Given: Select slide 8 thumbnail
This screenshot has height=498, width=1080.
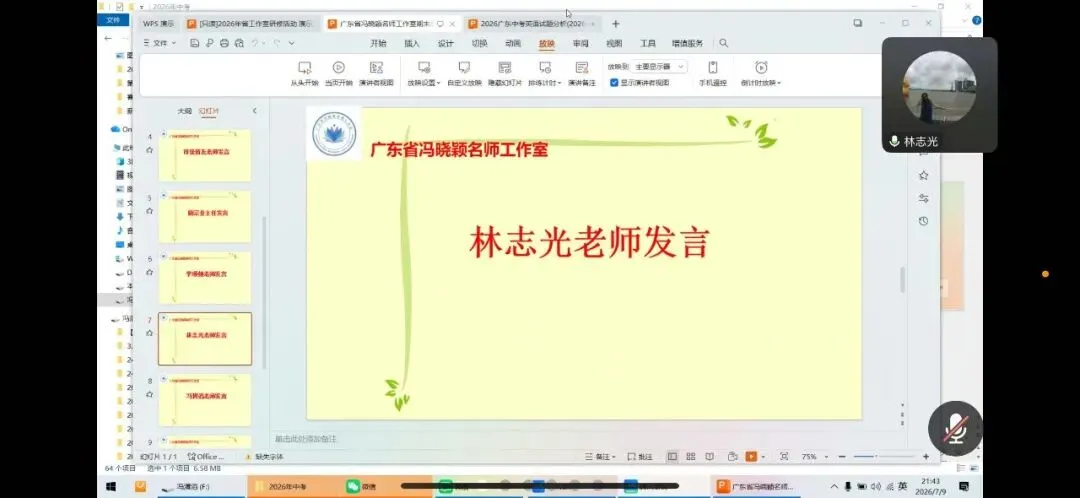Looking at the screenshot, I should (205, 400).
